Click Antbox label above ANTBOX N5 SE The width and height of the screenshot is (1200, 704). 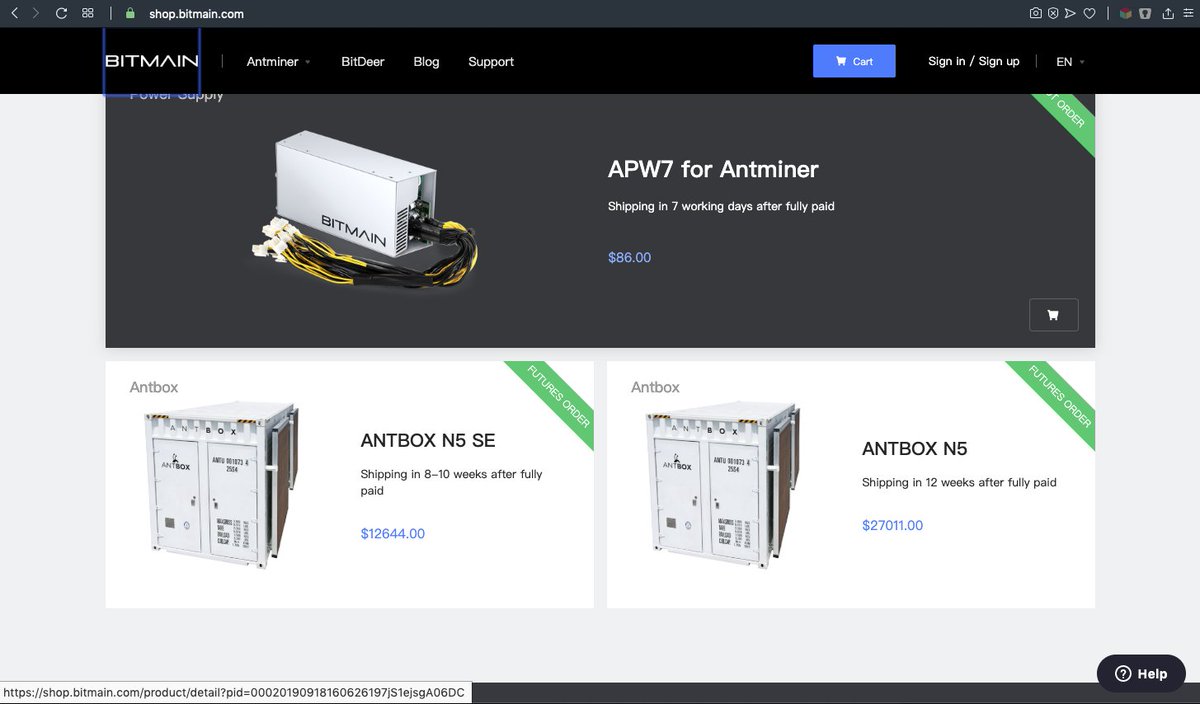(x=154, y=387)
